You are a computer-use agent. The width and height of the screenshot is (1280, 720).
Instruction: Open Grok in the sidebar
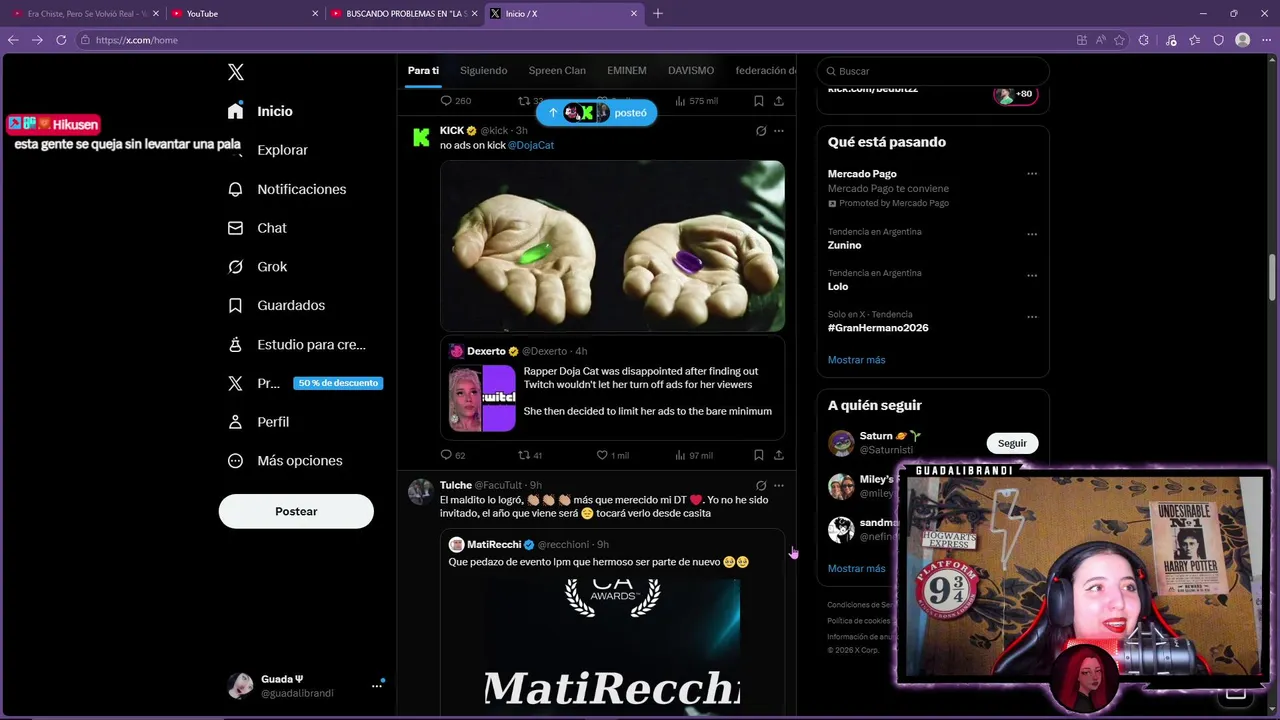pos(257,267)
